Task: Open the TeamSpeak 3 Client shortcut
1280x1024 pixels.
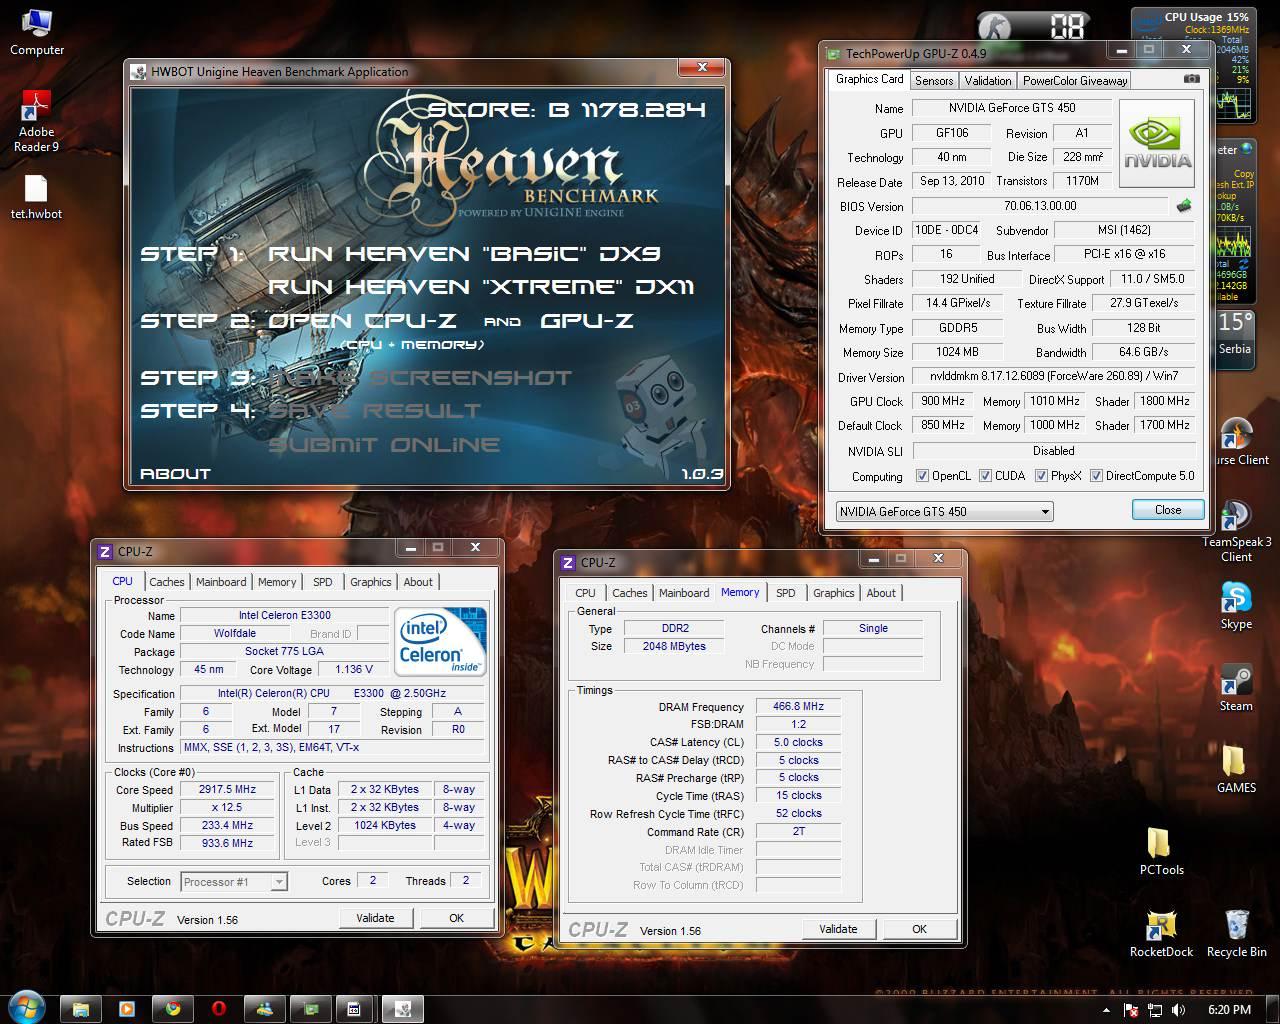Action: pyautogui.click(x=1236, y=532)
